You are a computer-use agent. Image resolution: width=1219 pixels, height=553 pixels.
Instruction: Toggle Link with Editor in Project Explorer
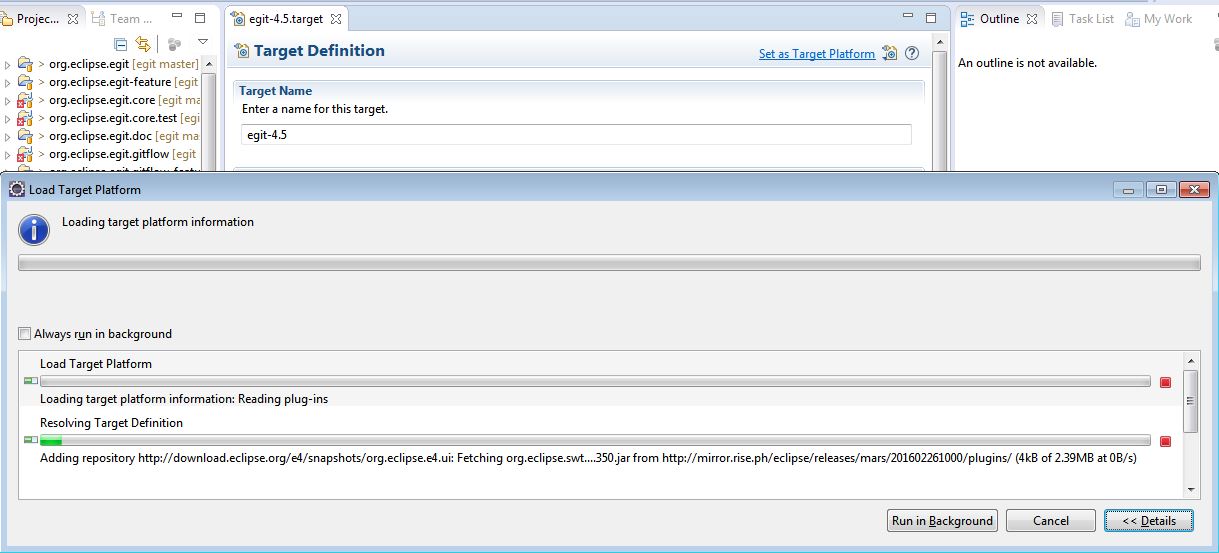coord(143,44)
